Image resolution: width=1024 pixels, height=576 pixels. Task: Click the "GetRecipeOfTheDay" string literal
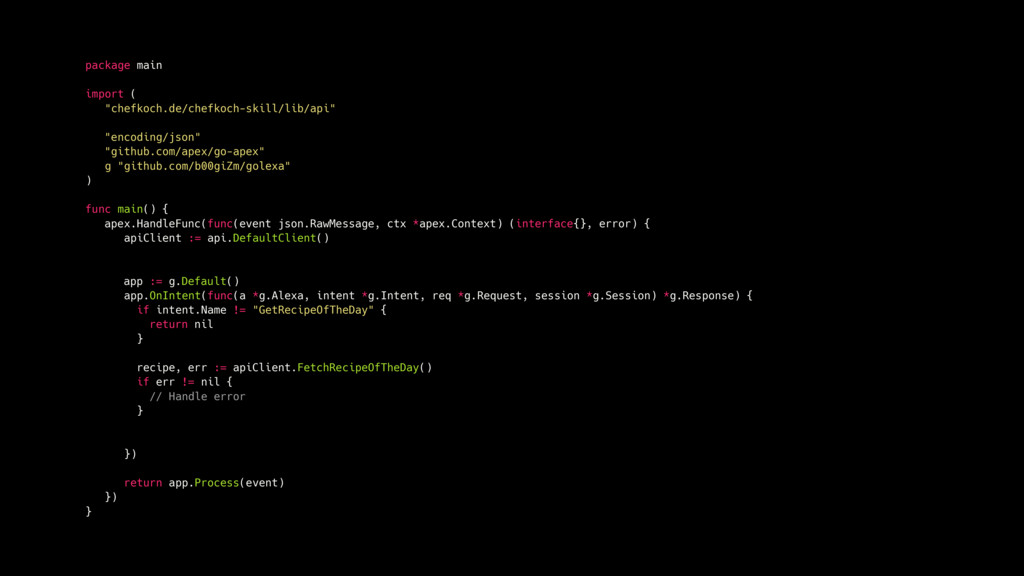pos(313,310)
